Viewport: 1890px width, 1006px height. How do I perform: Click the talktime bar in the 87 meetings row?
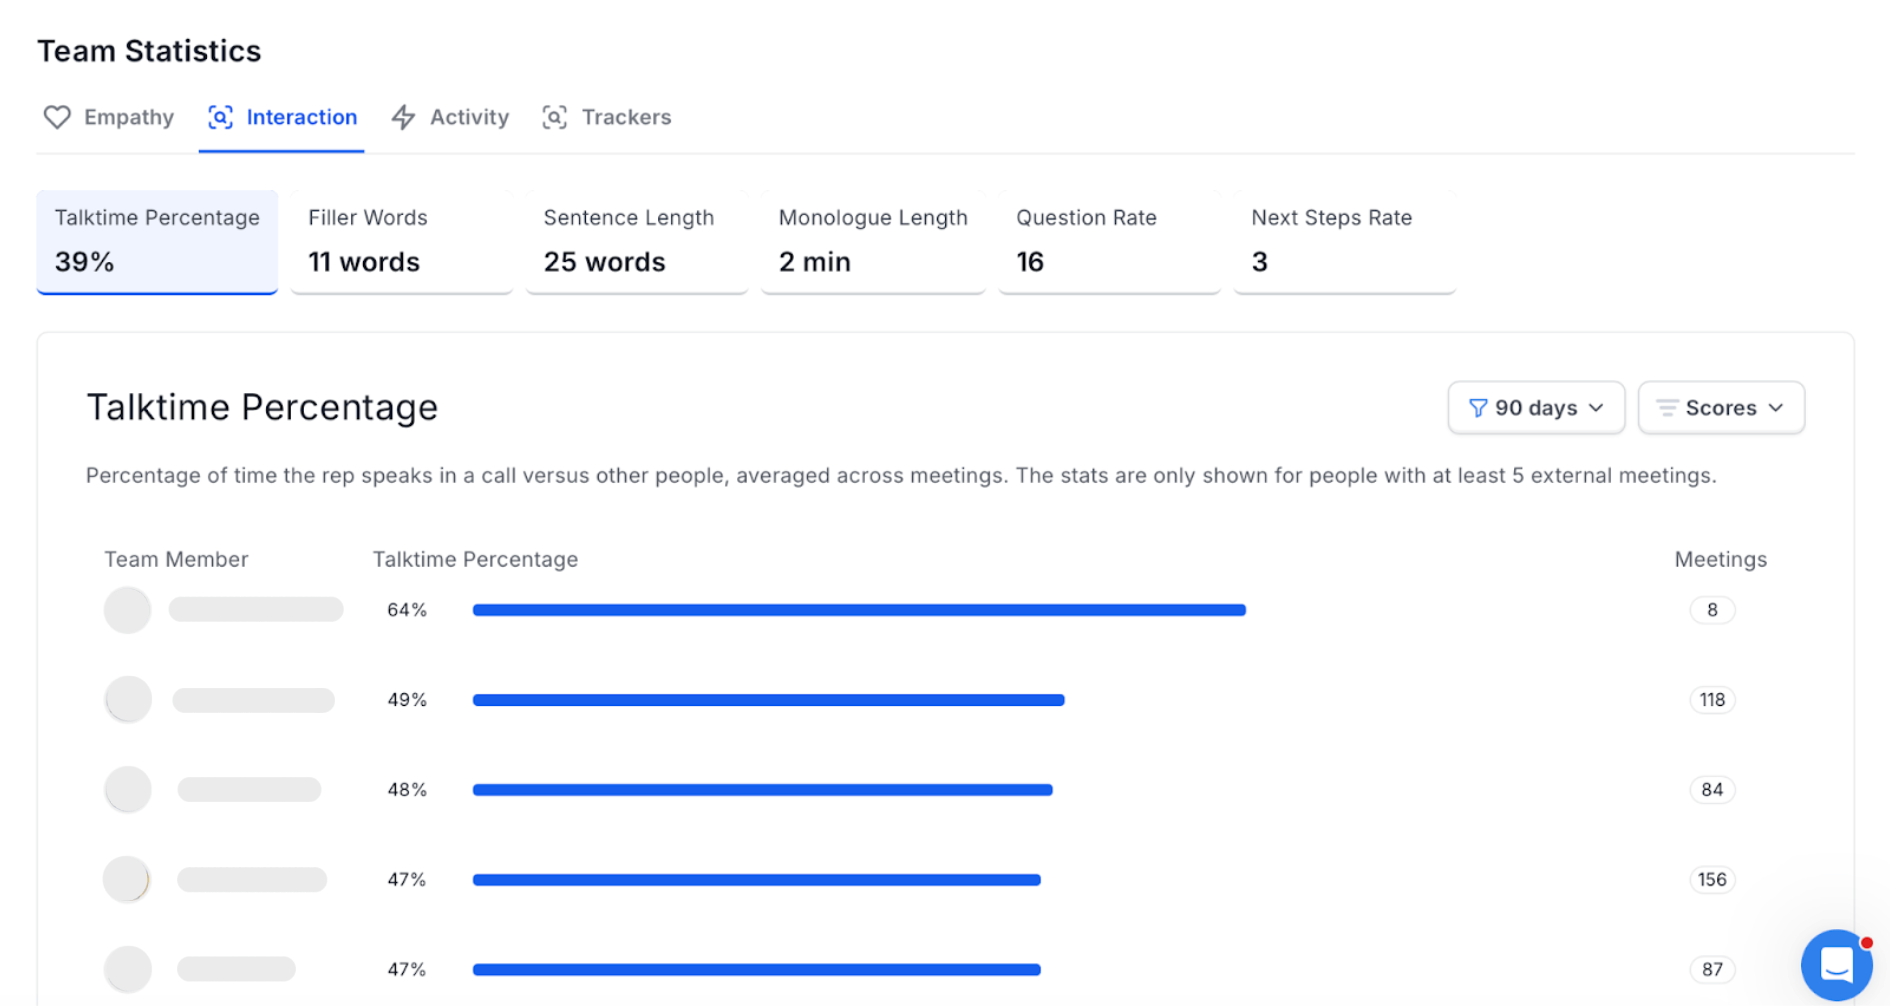tap(756, 970)
